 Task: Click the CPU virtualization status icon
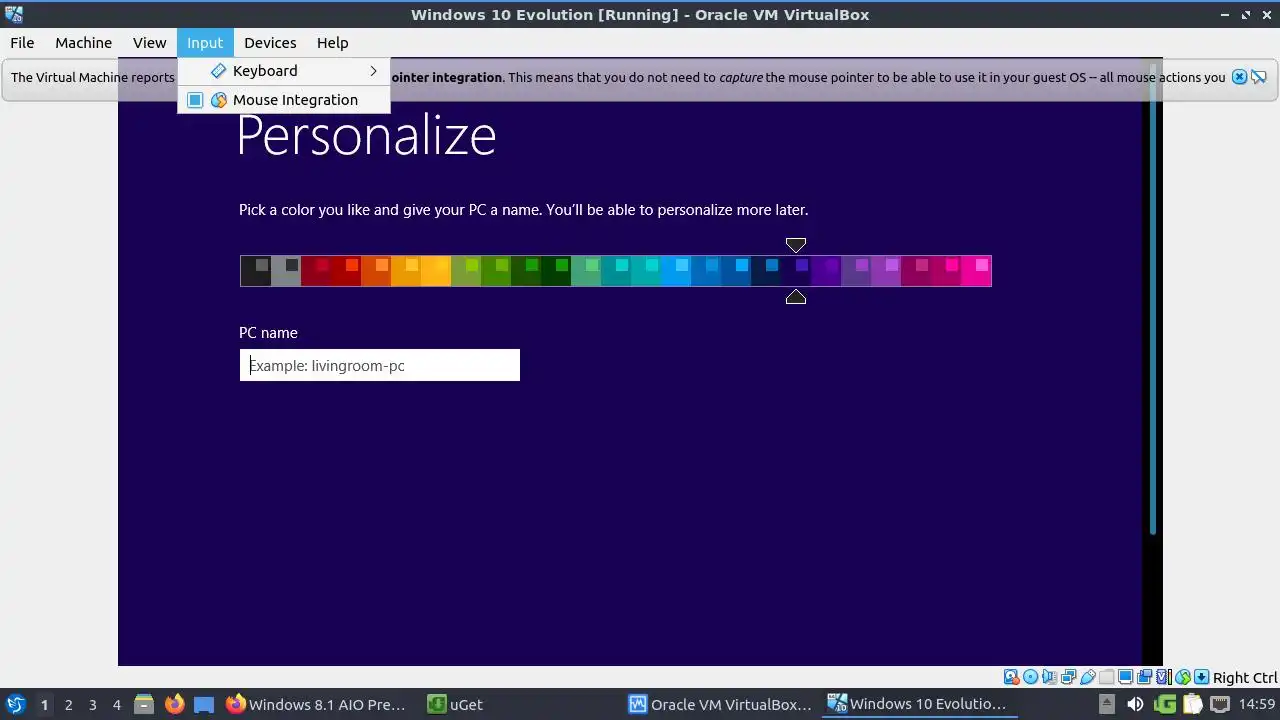[1164, 677]
